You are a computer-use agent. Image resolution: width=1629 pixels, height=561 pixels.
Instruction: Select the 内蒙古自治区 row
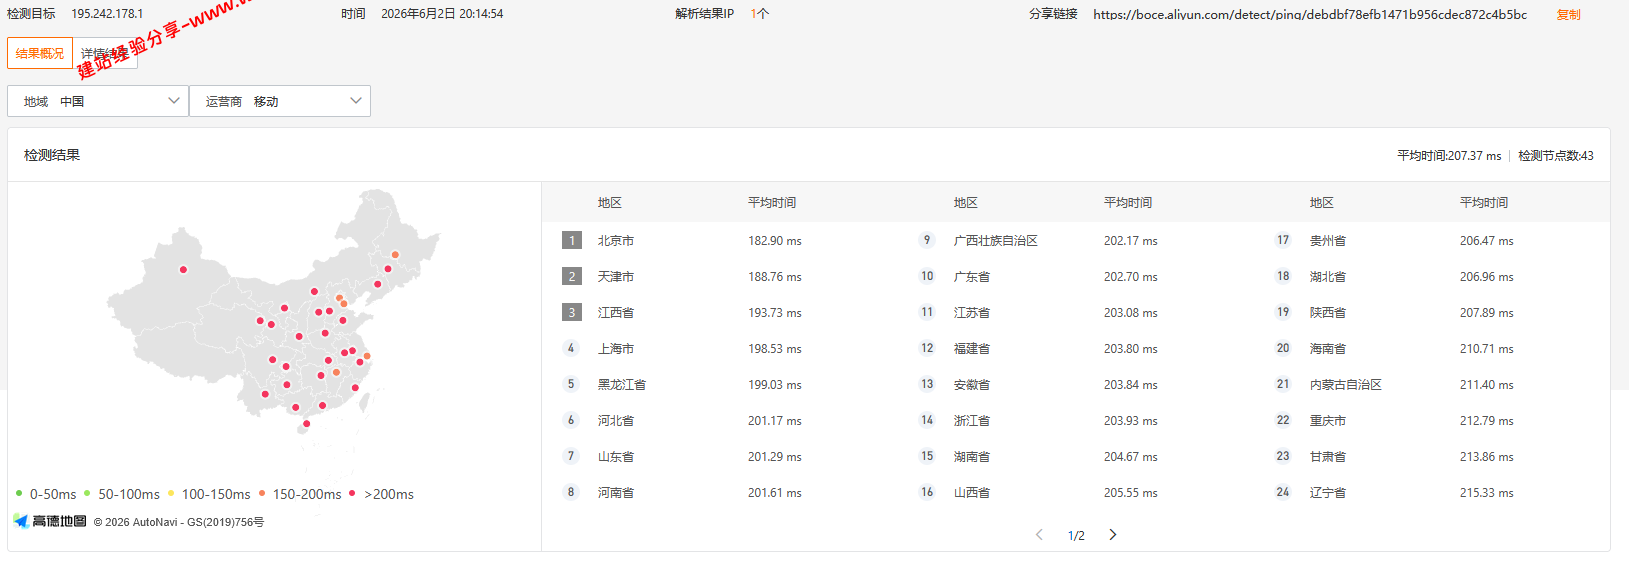[x=1432, y=384]
